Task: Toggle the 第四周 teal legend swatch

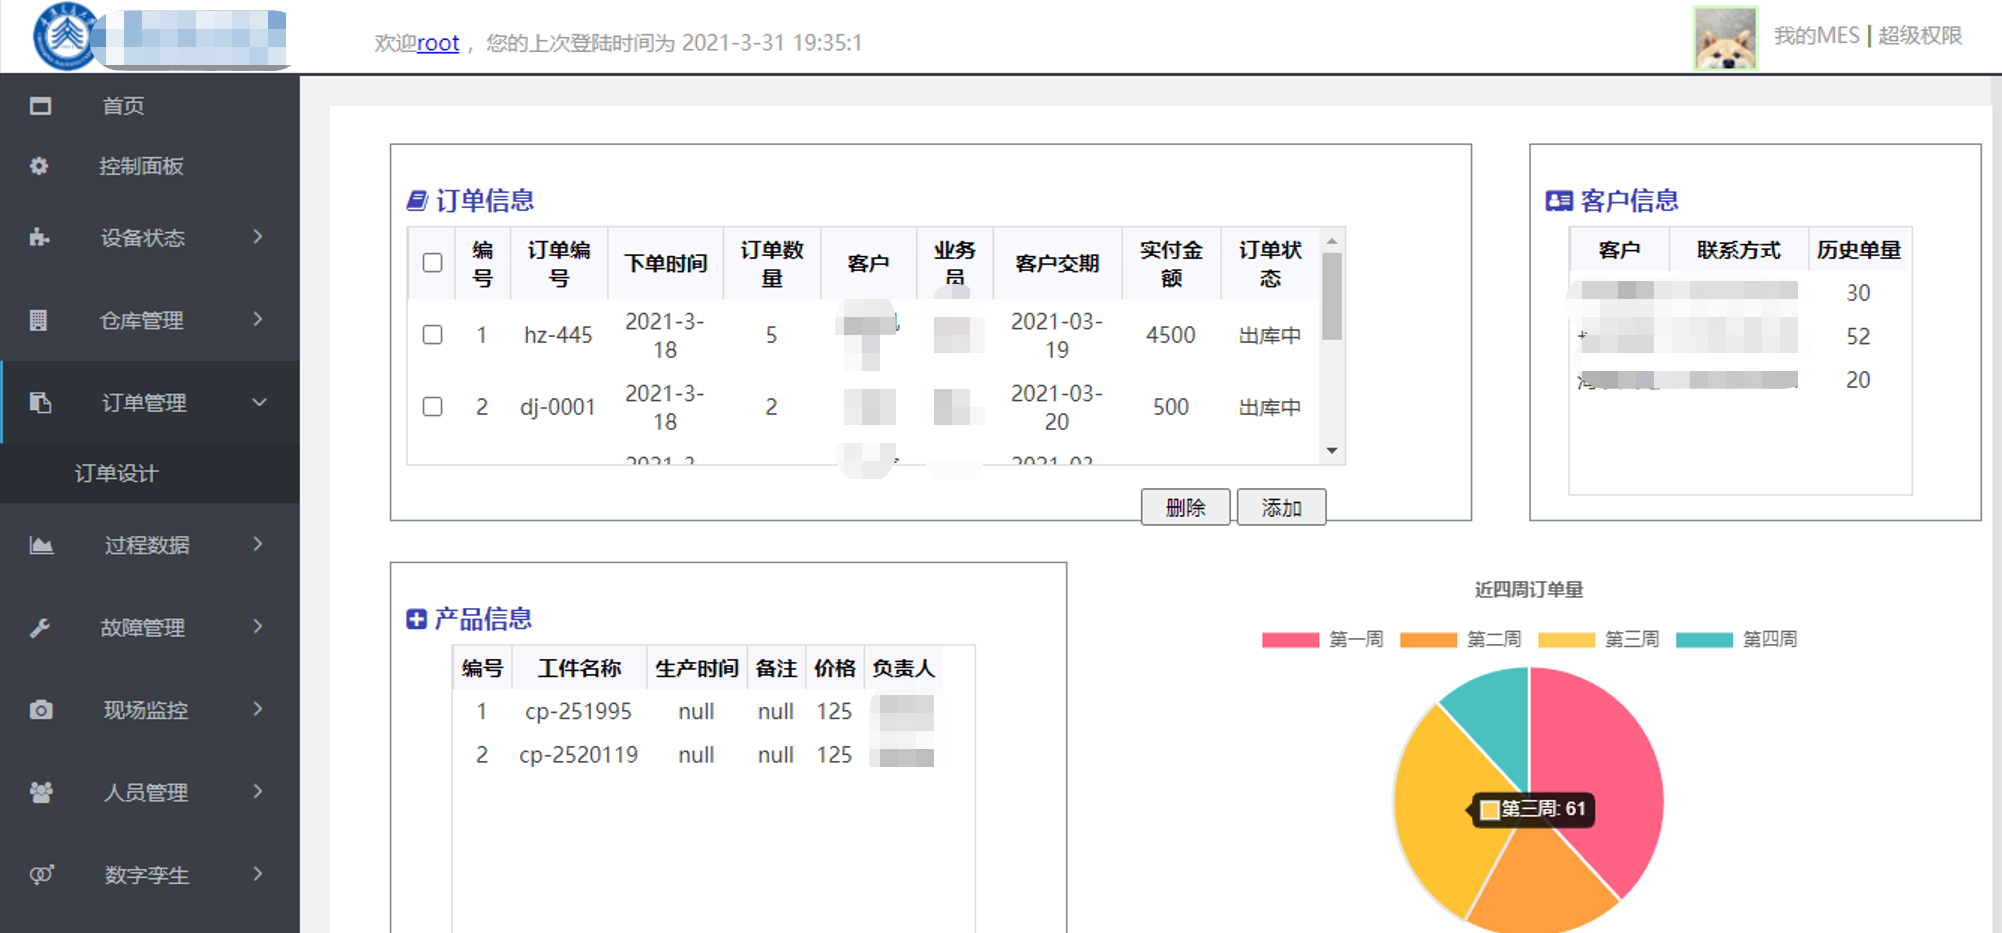Action: tap(1704, 640)
